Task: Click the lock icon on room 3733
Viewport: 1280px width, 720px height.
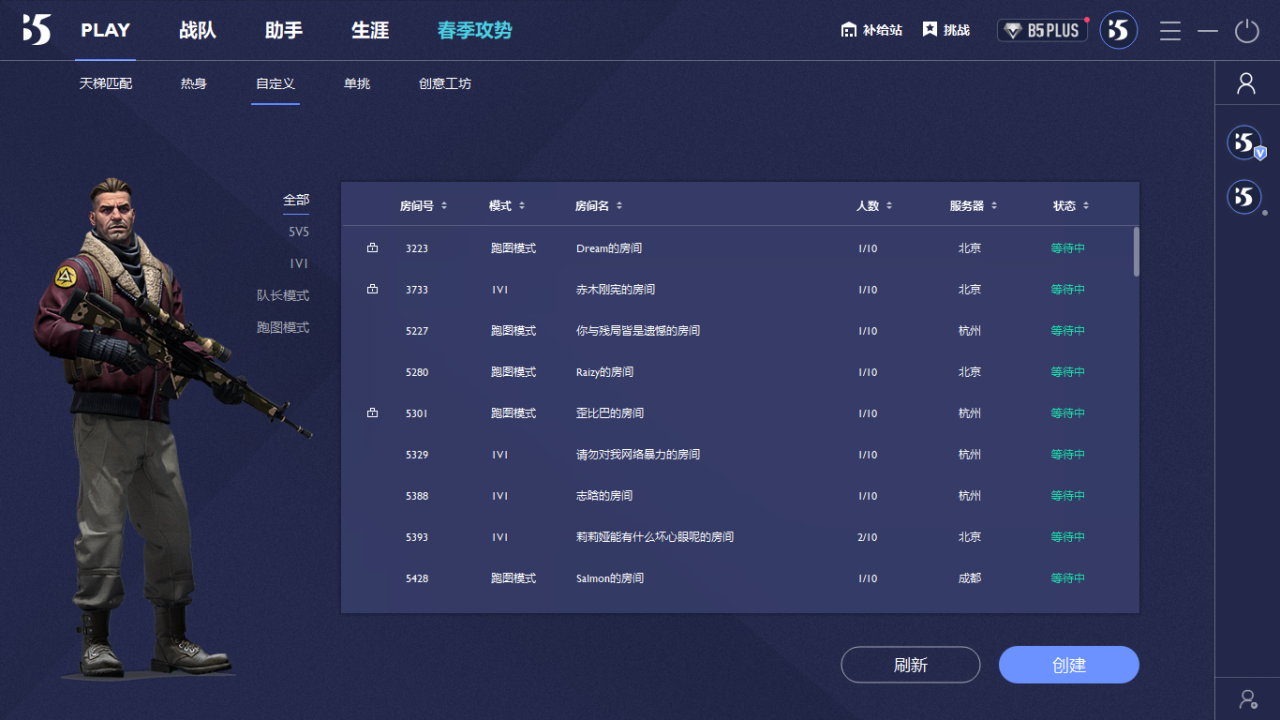Action: point(373,289)
